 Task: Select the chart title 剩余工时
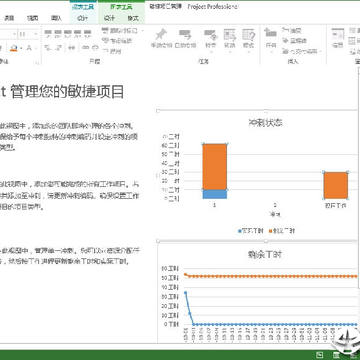tap(265, 255)
